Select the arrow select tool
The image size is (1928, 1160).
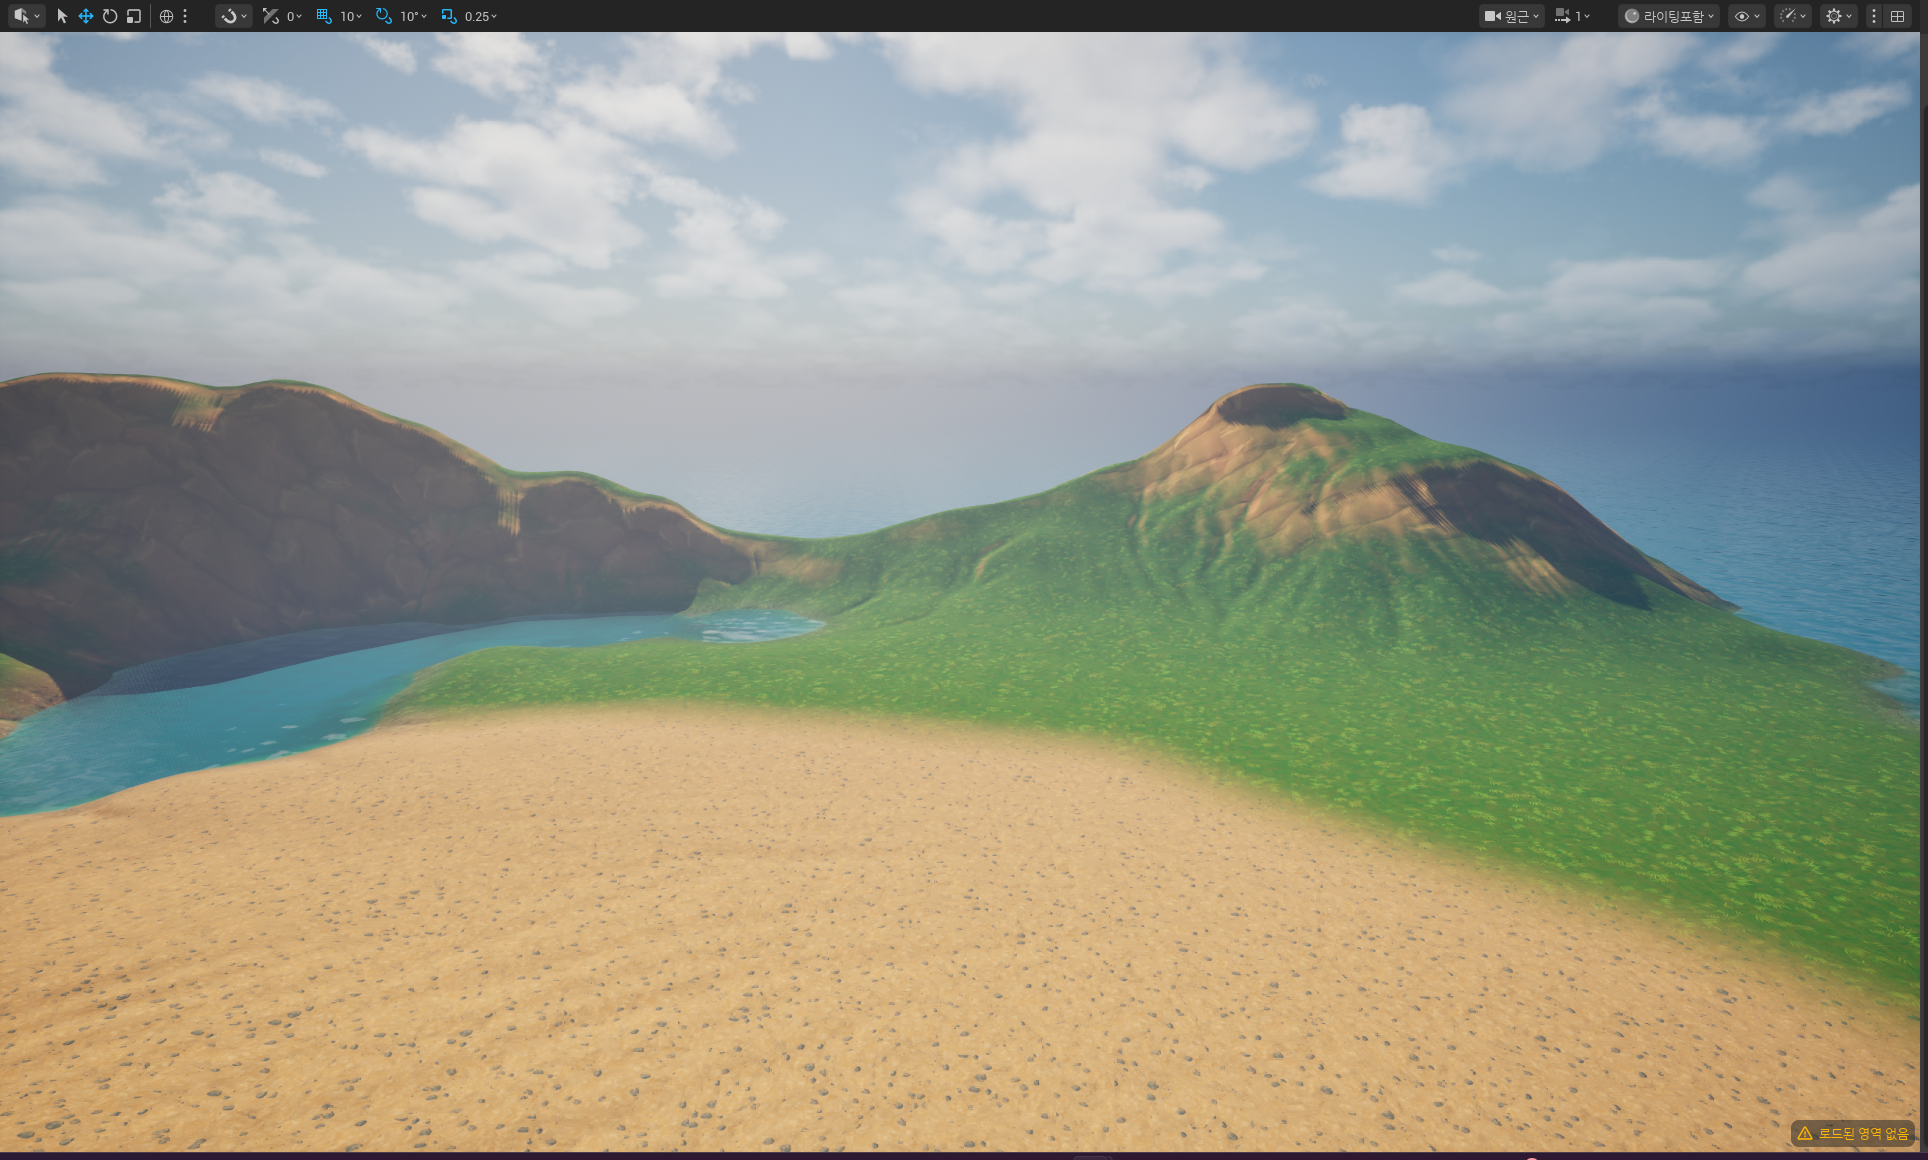[x=62, y=16]
